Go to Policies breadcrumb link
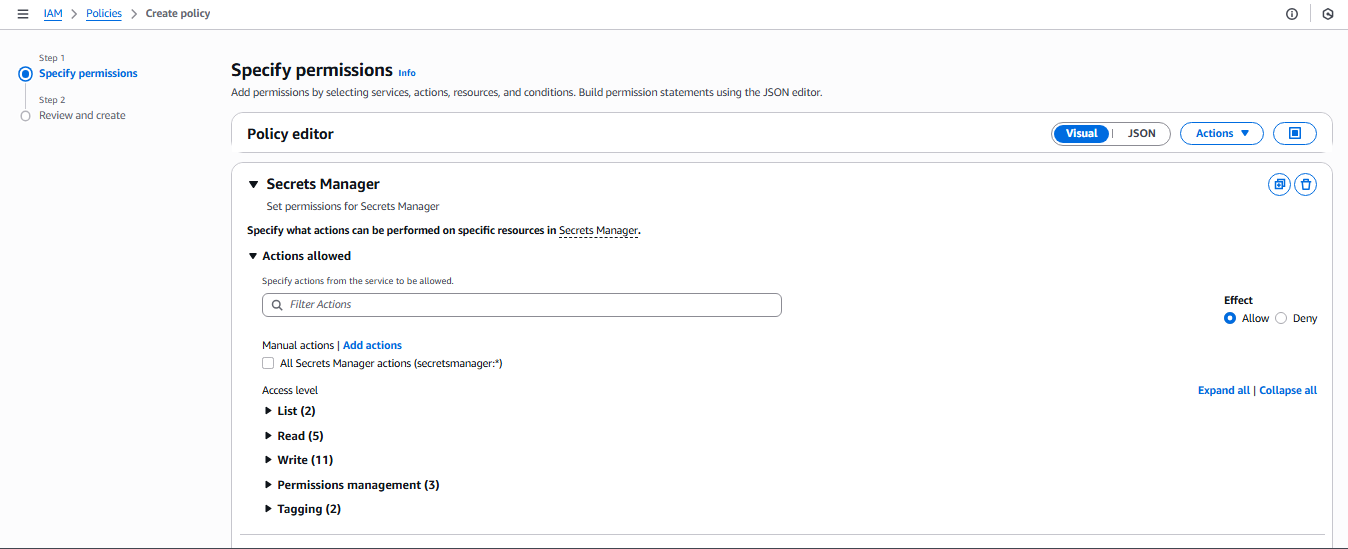Image resolution: width=1348 pixels, height=549 pixels. coord(104,14)
